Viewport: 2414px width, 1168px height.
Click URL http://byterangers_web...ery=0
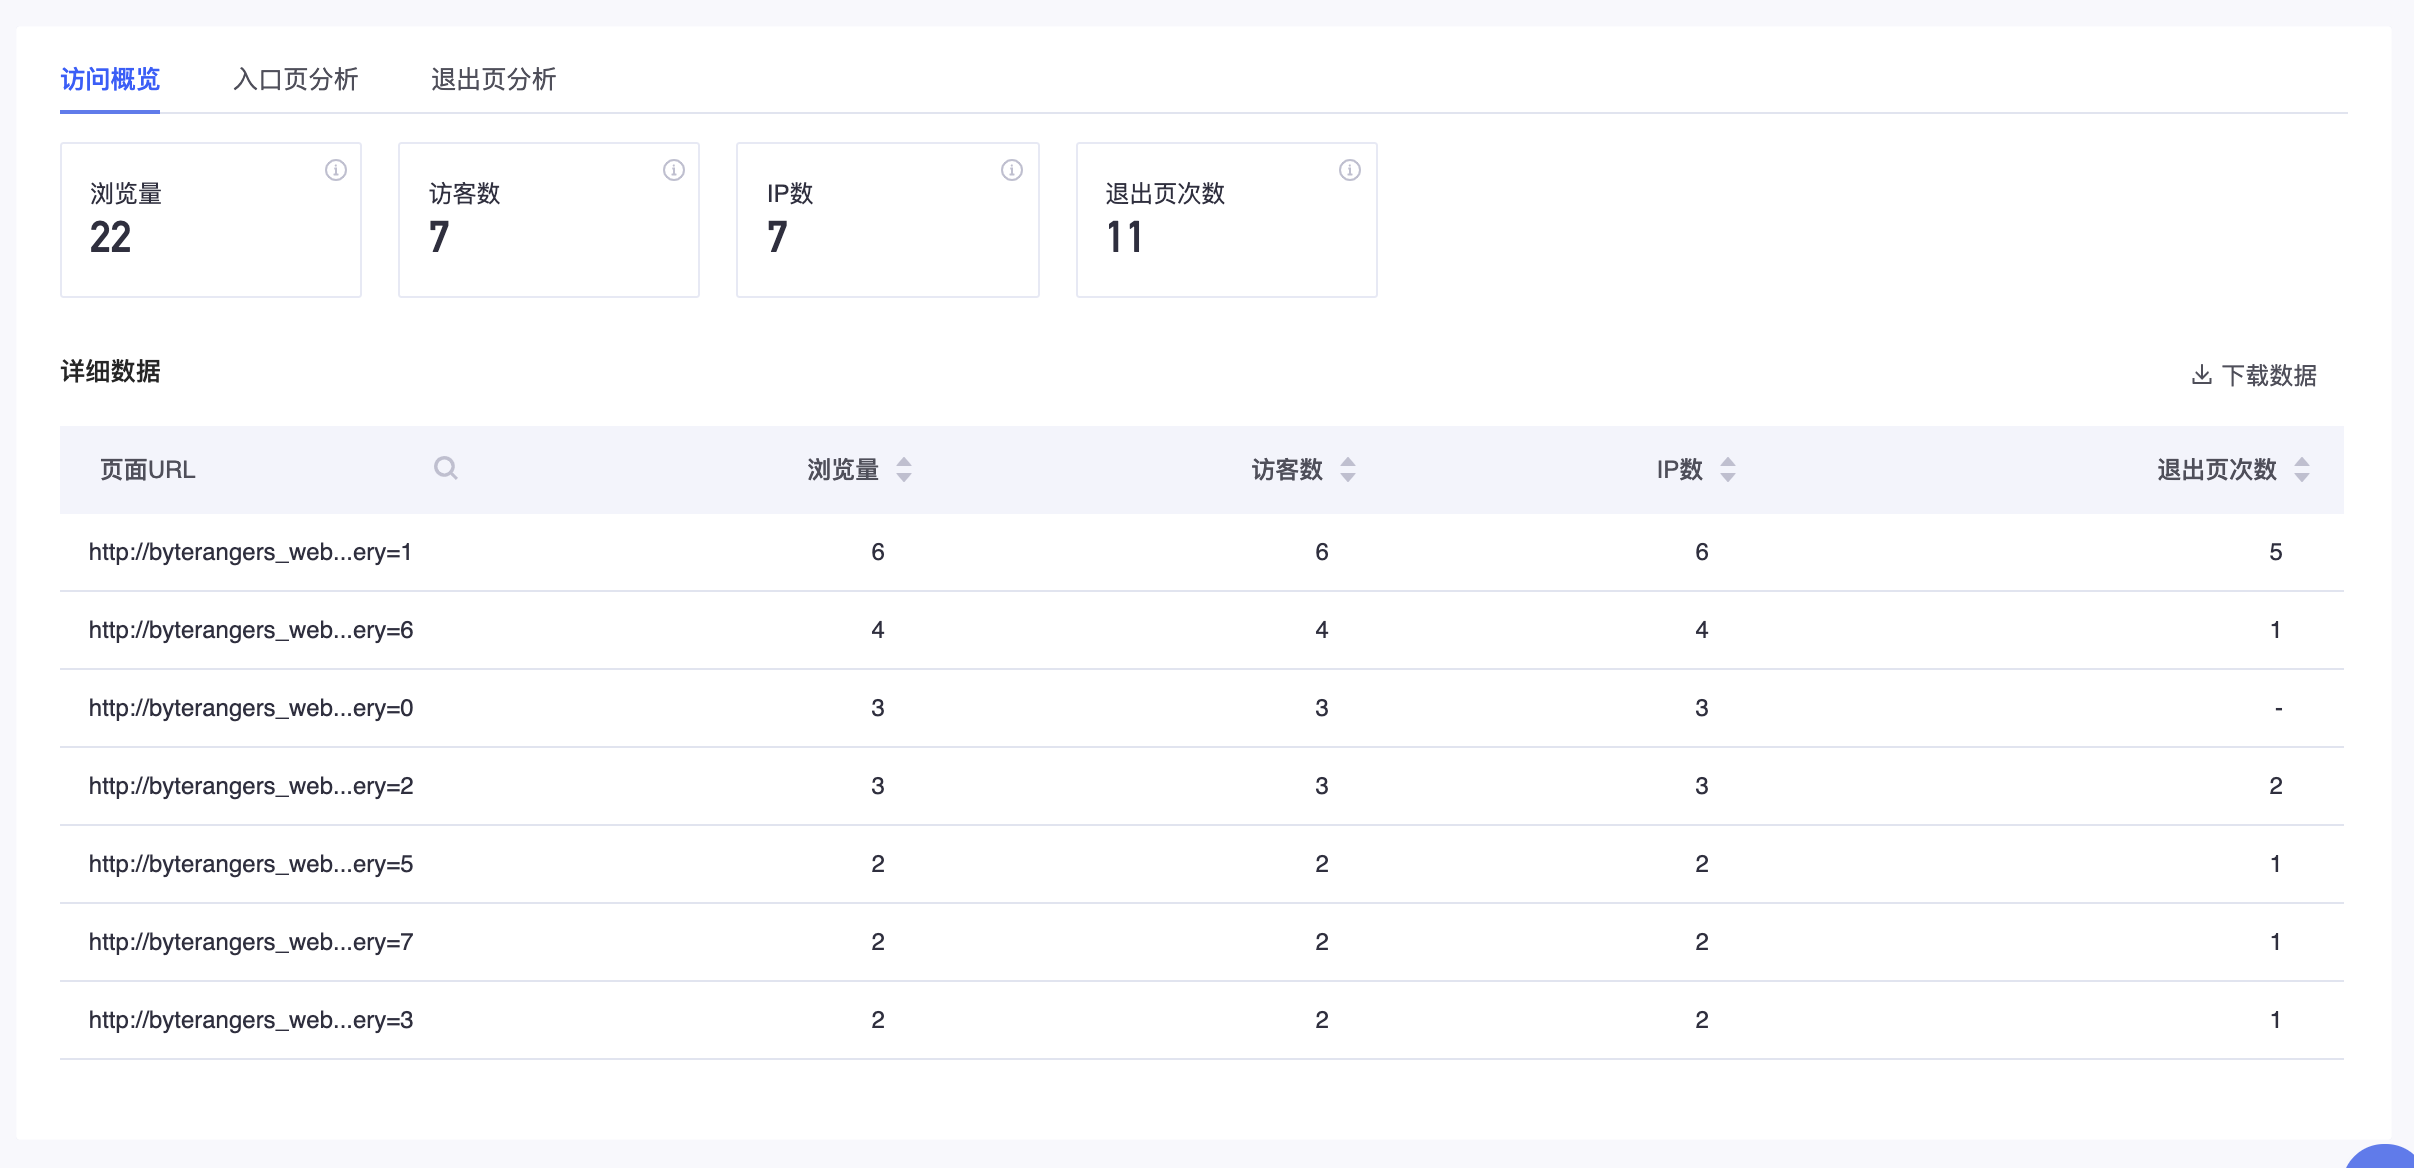251,708
